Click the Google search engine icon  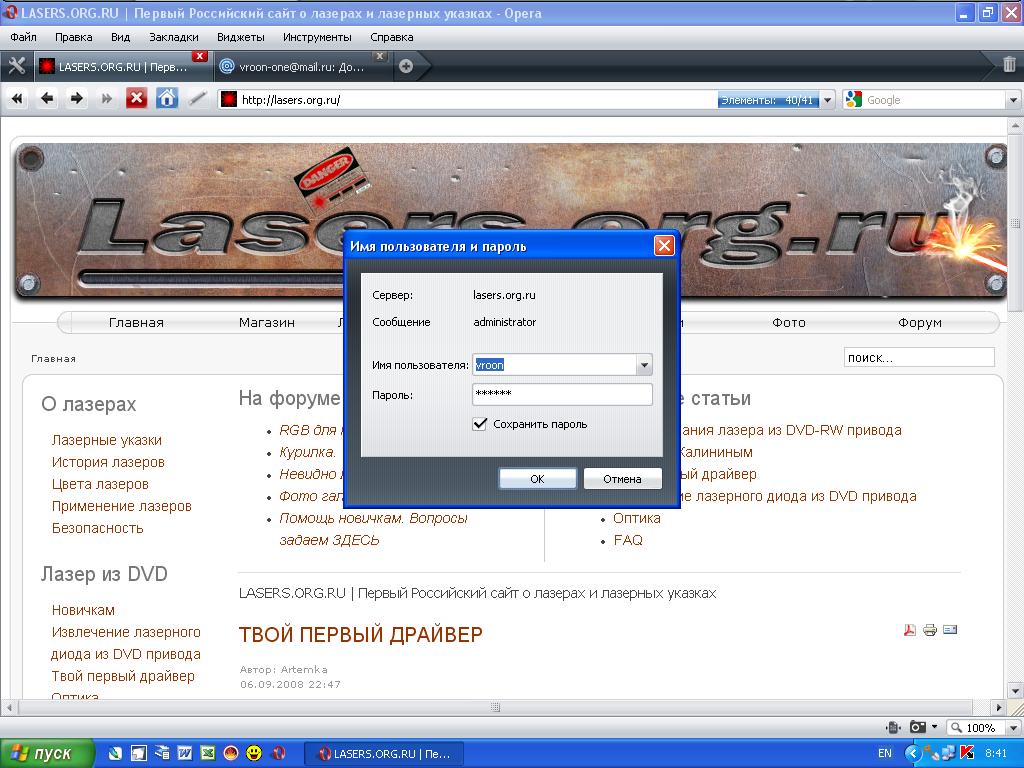(854, 99)
